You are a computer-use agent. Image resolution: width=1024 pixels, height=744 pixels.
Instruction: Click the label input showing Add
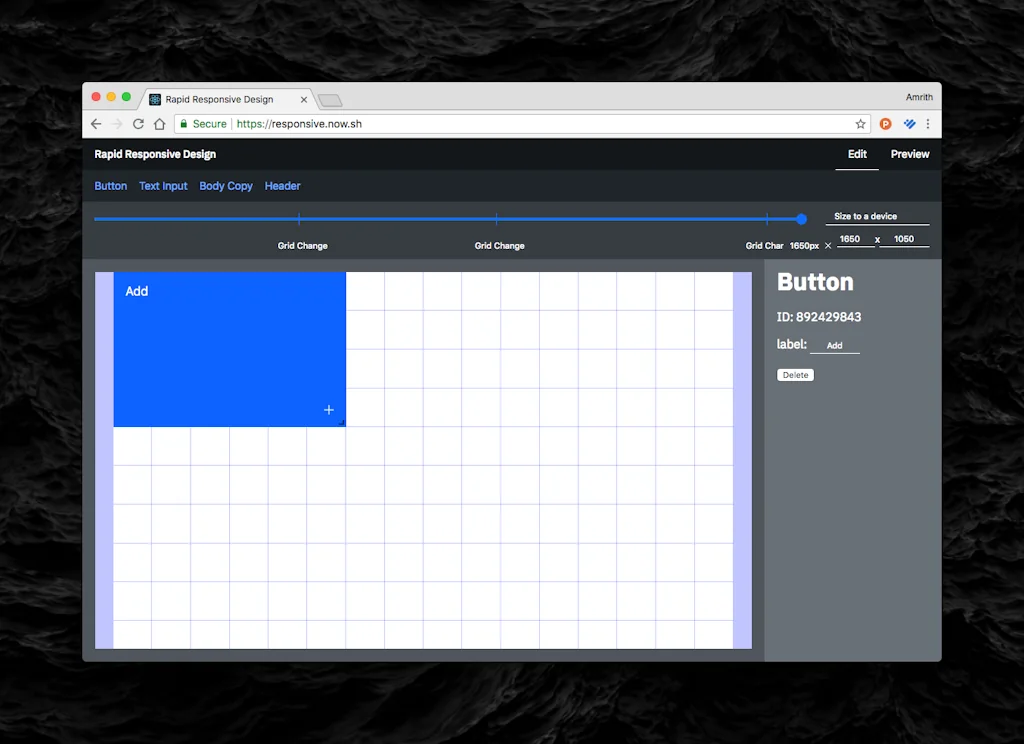pyautogui.click(x=835, y=345)
